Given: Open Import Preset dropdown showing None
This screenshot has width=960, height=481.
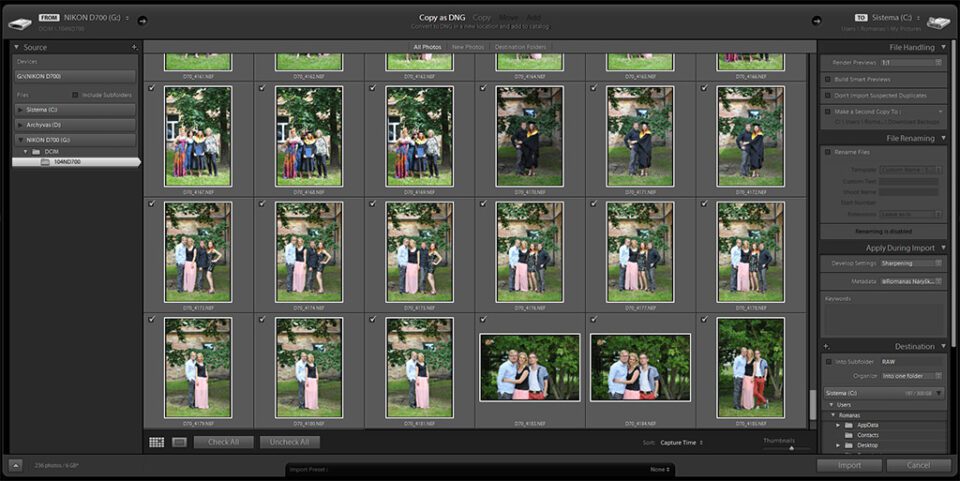Looking at the screenshot, I should 660,469.
